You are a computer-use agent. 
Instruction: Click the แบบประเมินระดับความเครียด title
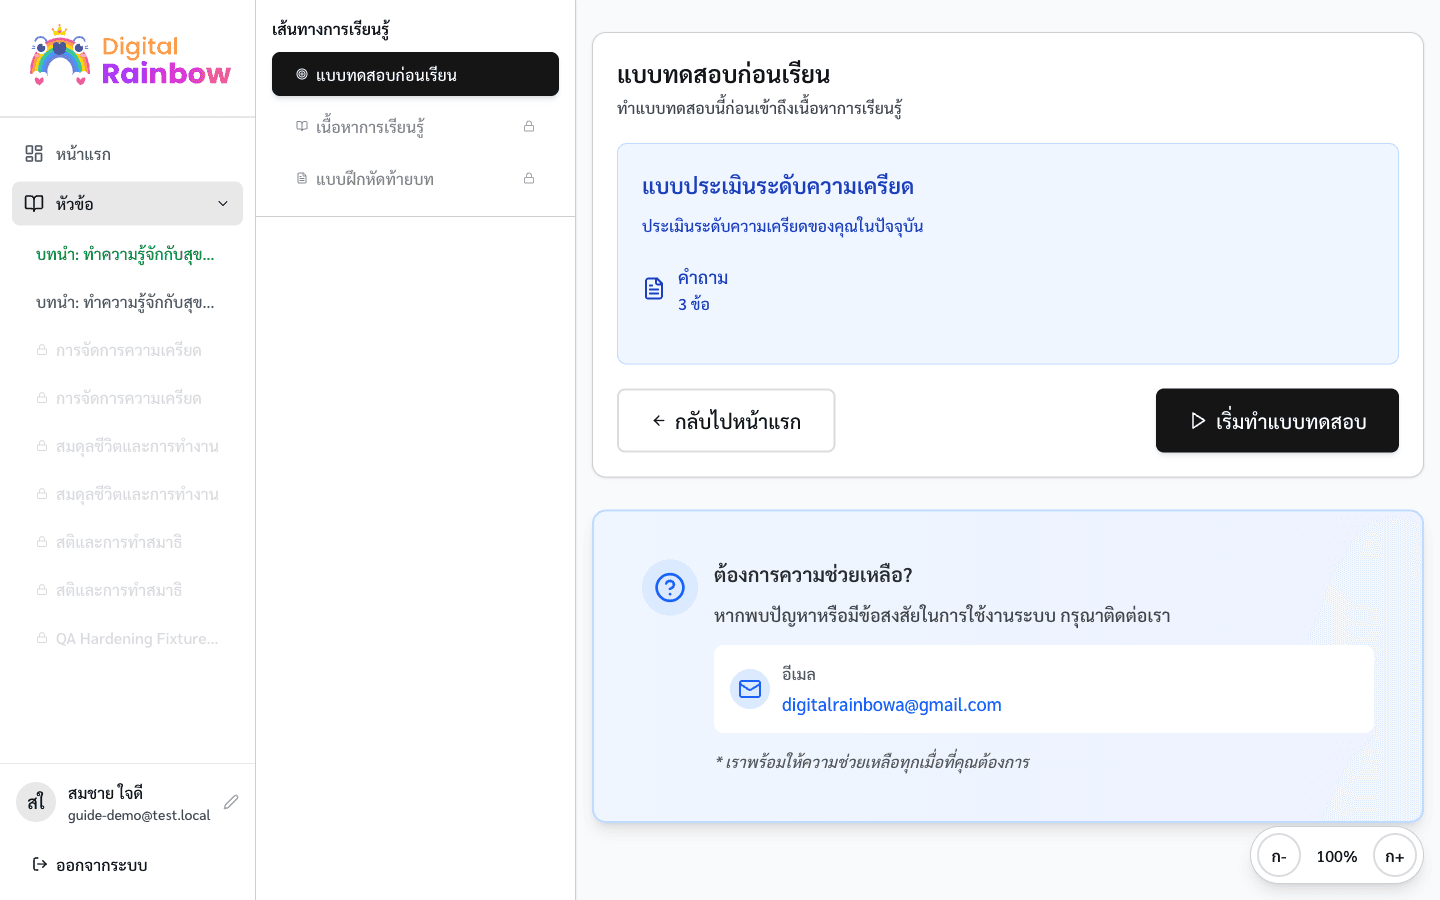click(x=778, y=186)
